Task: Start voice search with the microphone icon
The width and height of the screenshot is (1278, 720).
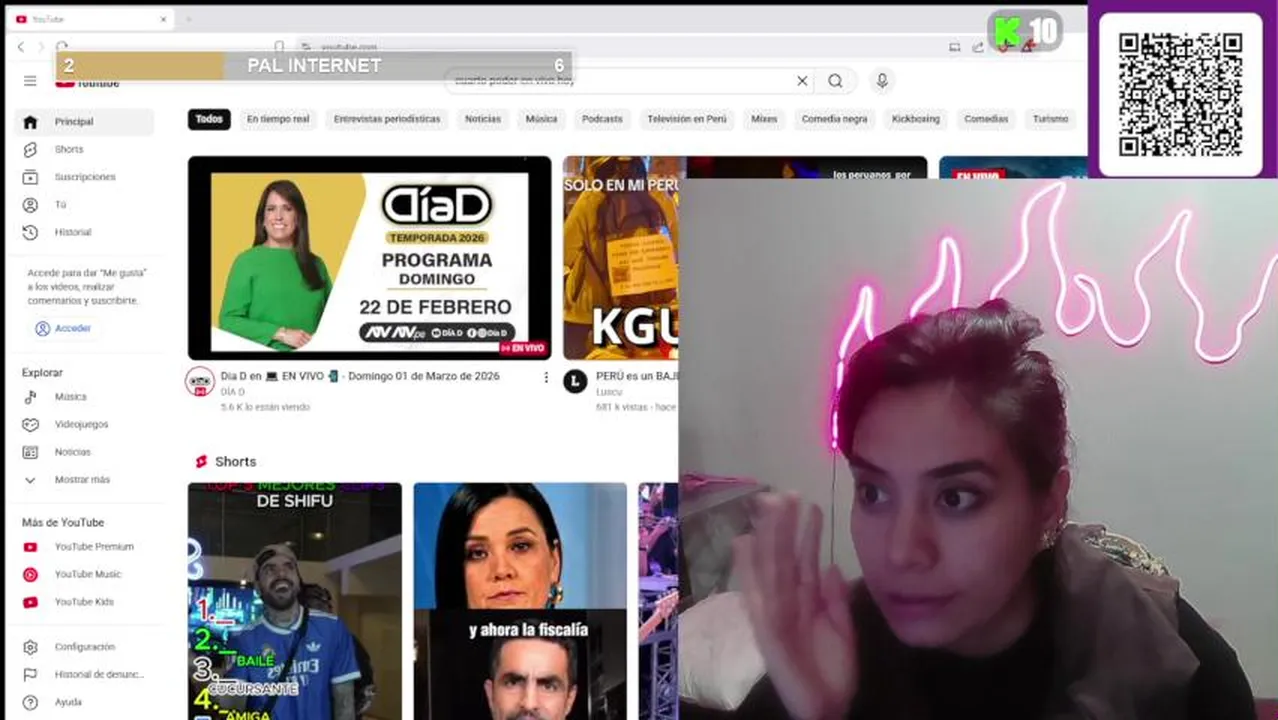Action: 882,81
